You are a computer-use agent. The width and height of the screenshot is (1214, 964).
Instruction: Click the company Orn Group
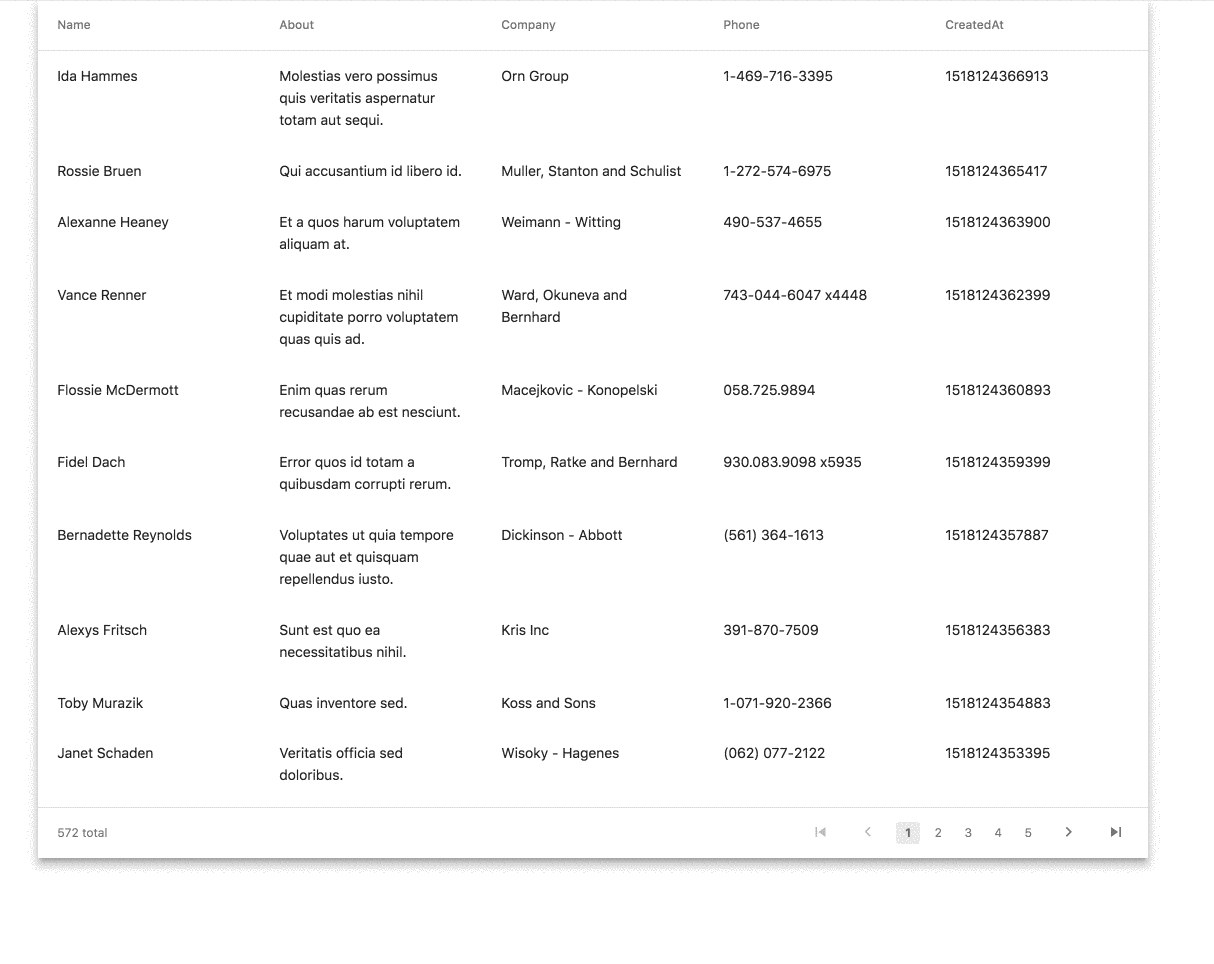(535, 76)
